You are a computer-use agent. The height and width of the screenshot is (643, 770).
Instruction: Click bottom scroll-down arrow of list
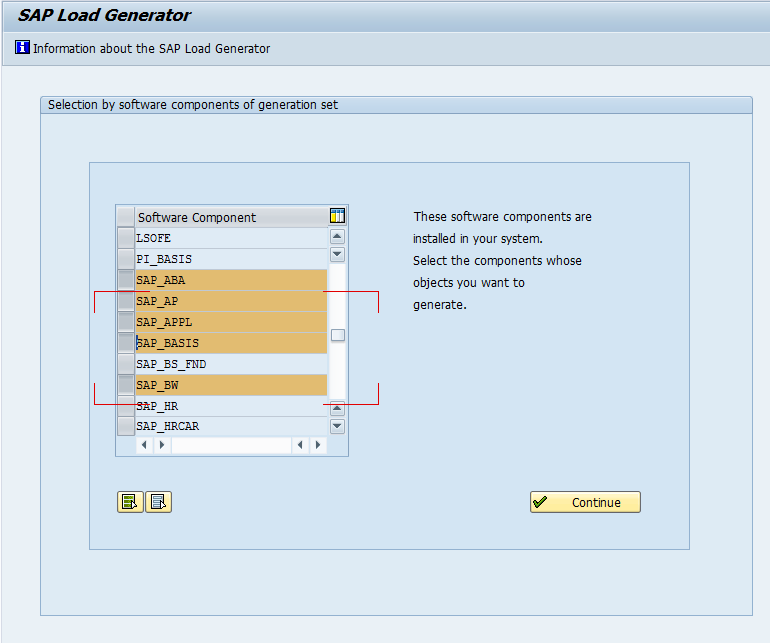(x=337, y=425)
